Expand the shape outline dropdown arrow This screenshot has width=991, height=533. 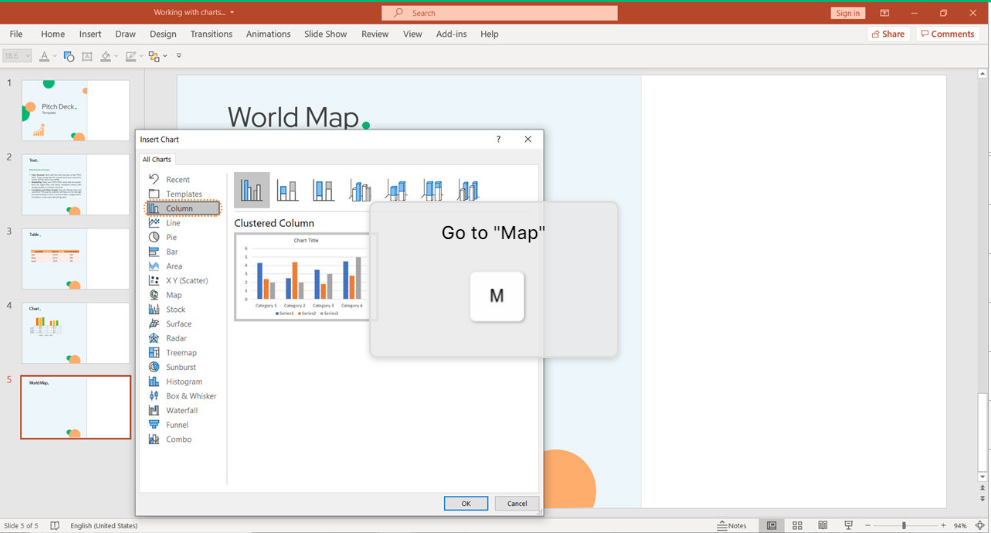point(140,56)
